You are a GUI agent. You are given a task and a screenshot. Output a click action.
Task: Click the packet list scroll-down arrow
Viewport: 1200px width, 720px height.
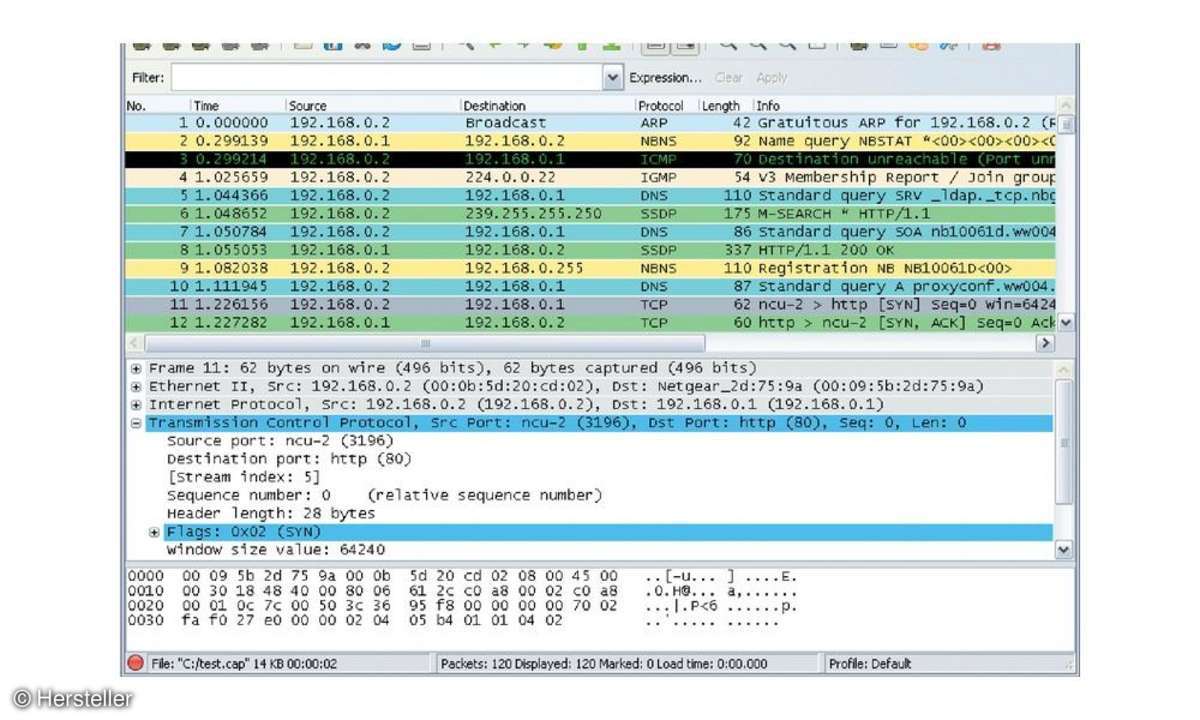point(1065,322)
